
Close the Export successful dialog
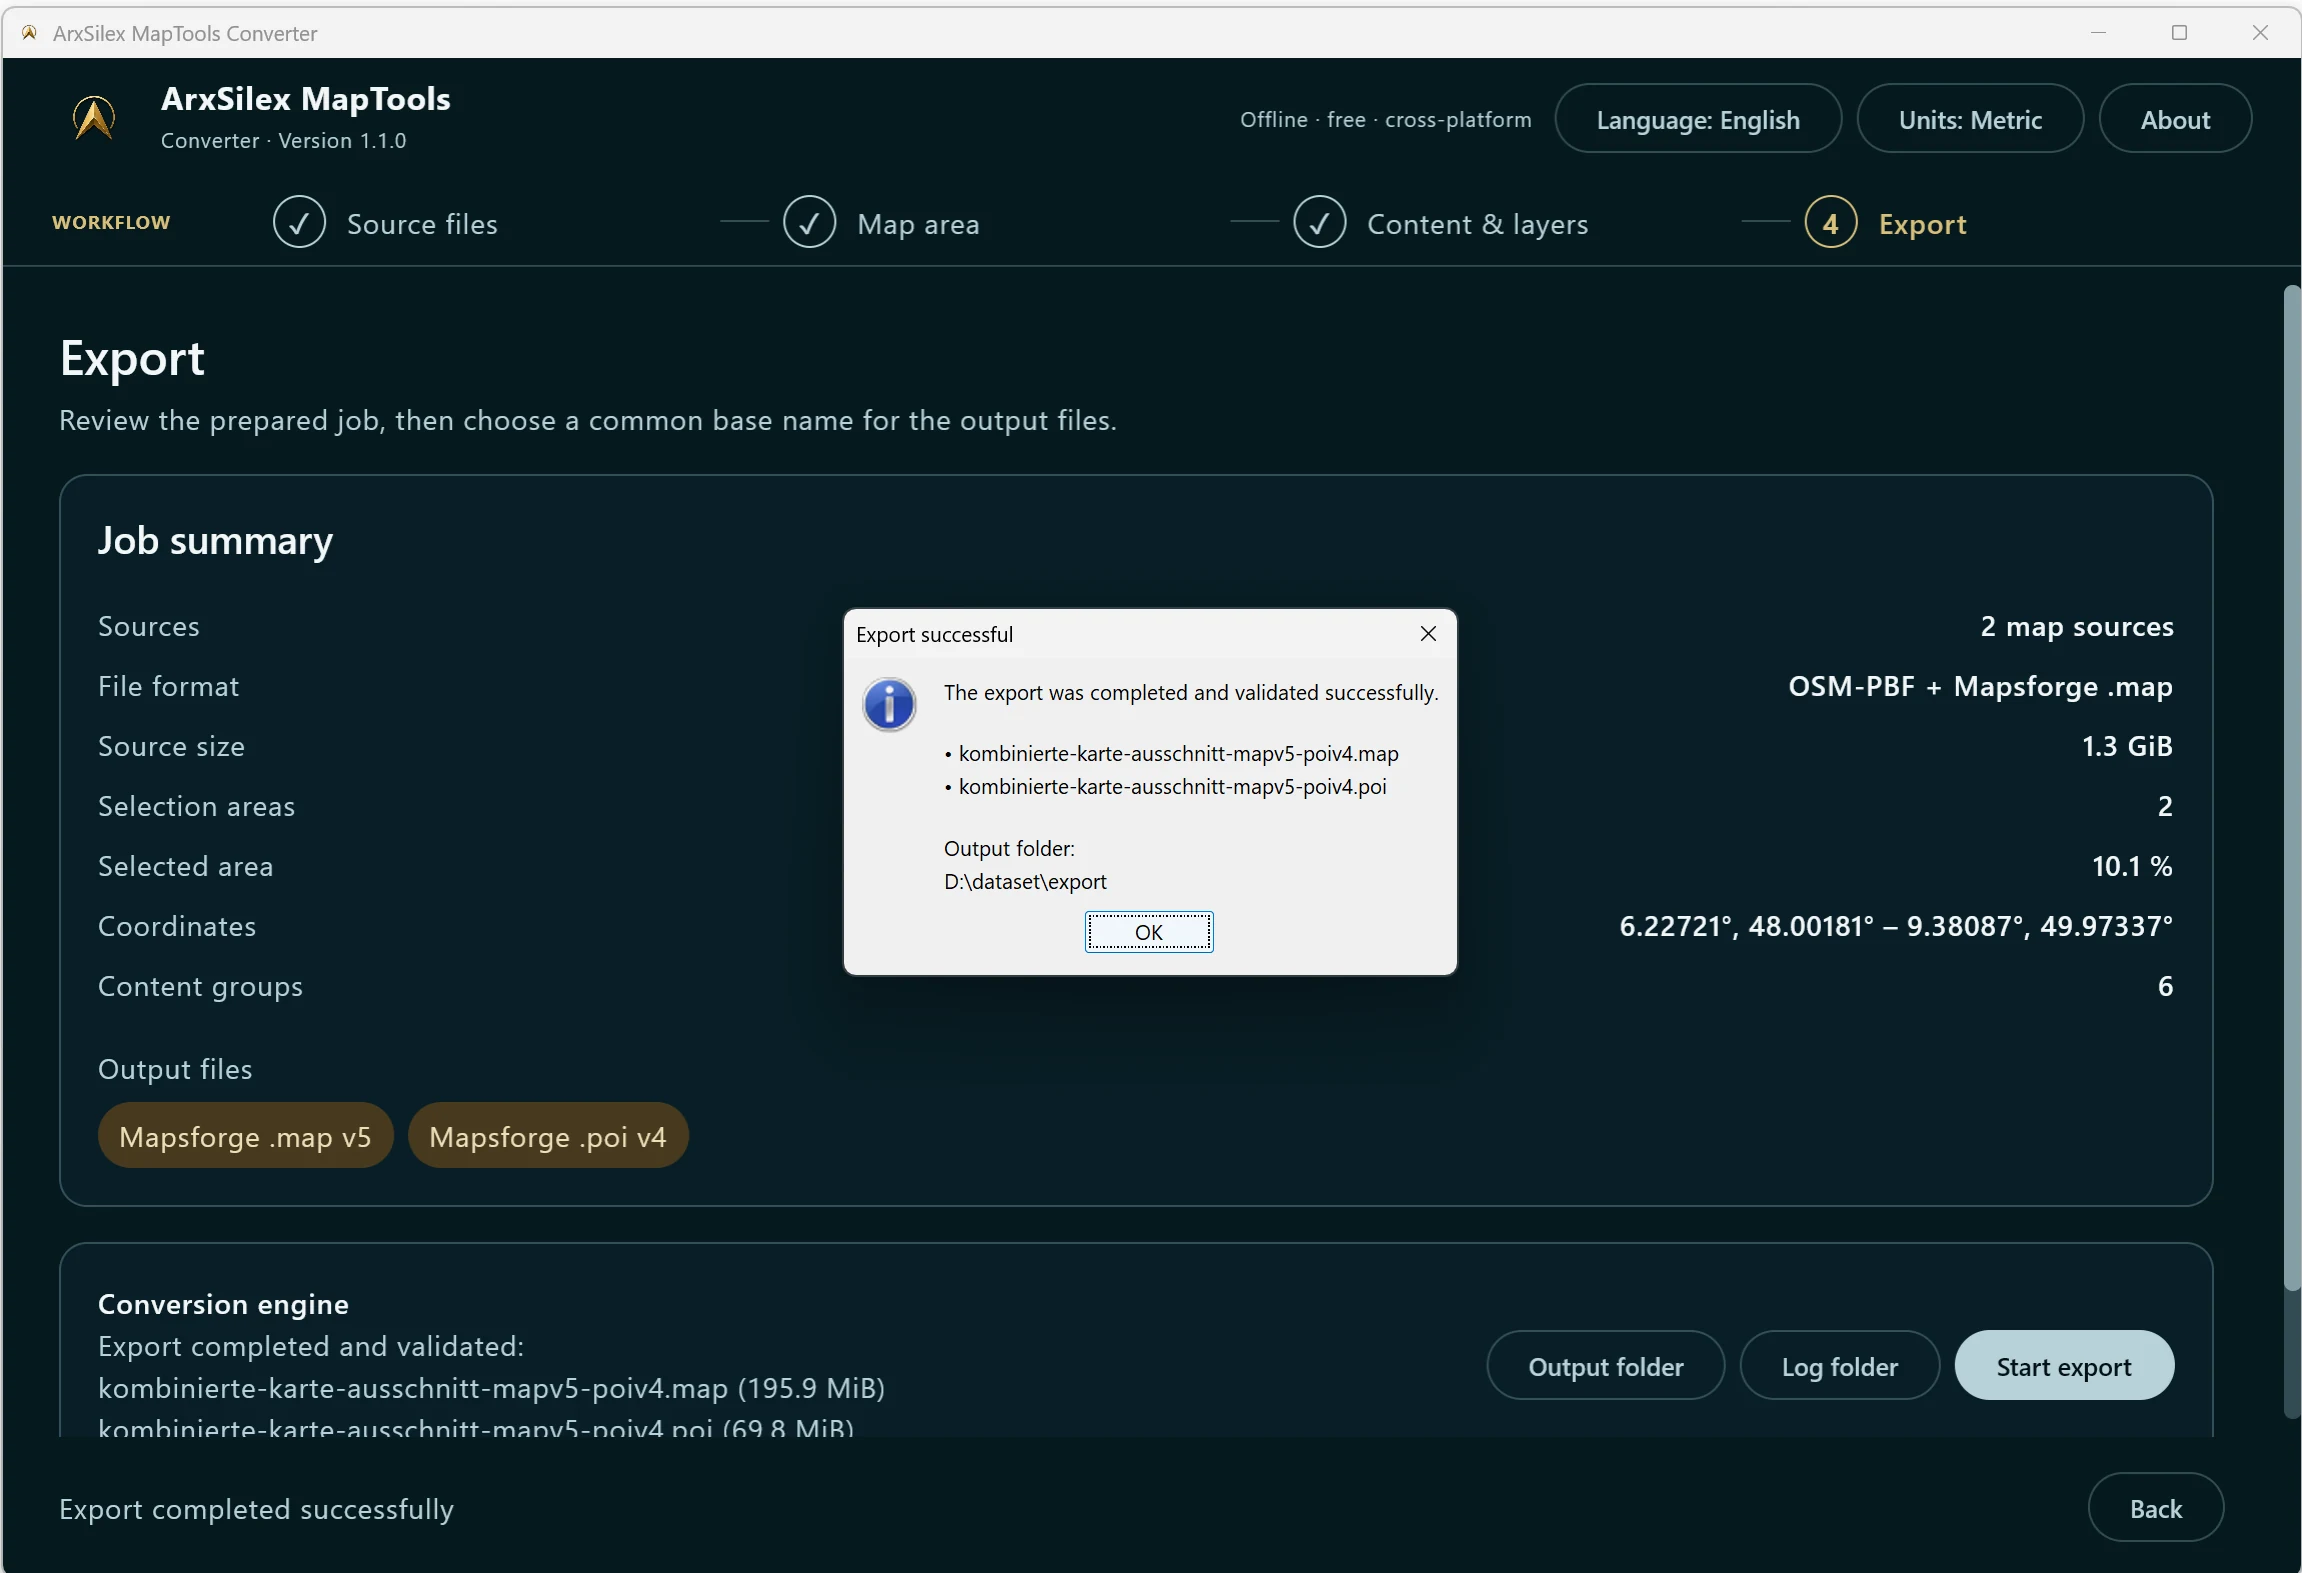point(1428,634)
